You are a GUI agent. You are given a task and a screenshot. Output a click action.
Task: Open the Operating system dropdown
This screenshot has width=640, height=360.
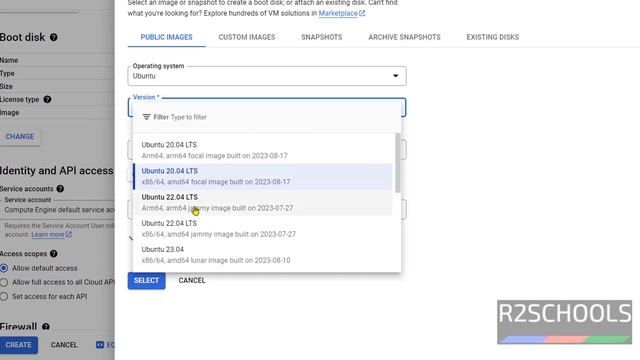267,76
